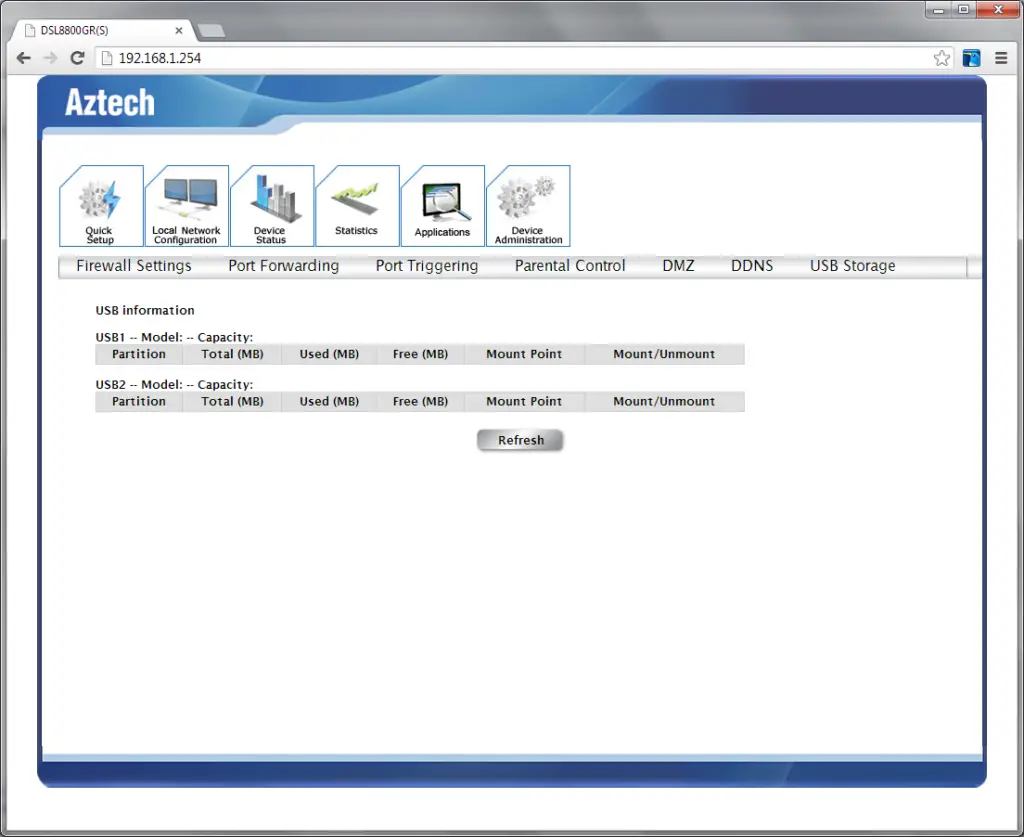Click the blue browser extension icon
The width and height of the screenshot is (1024, 837).
(971, 58)
